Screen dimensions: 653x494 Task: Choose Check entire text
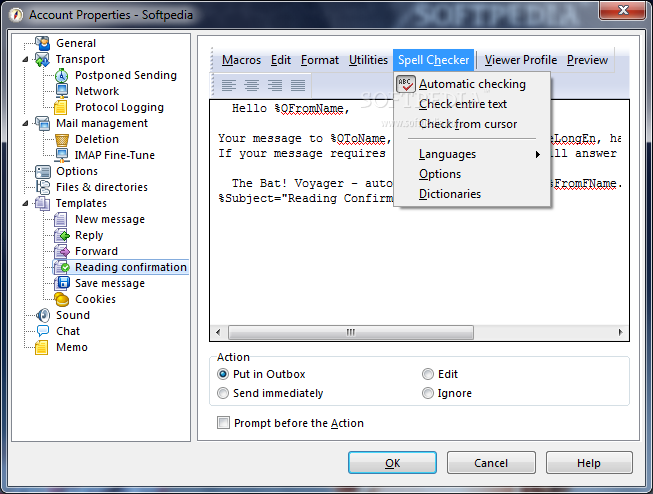(472, 104)
